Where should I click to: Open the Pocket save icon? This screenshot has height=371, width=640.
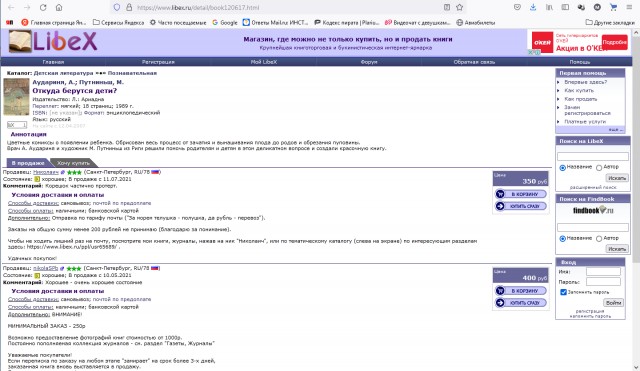[517, 7]
